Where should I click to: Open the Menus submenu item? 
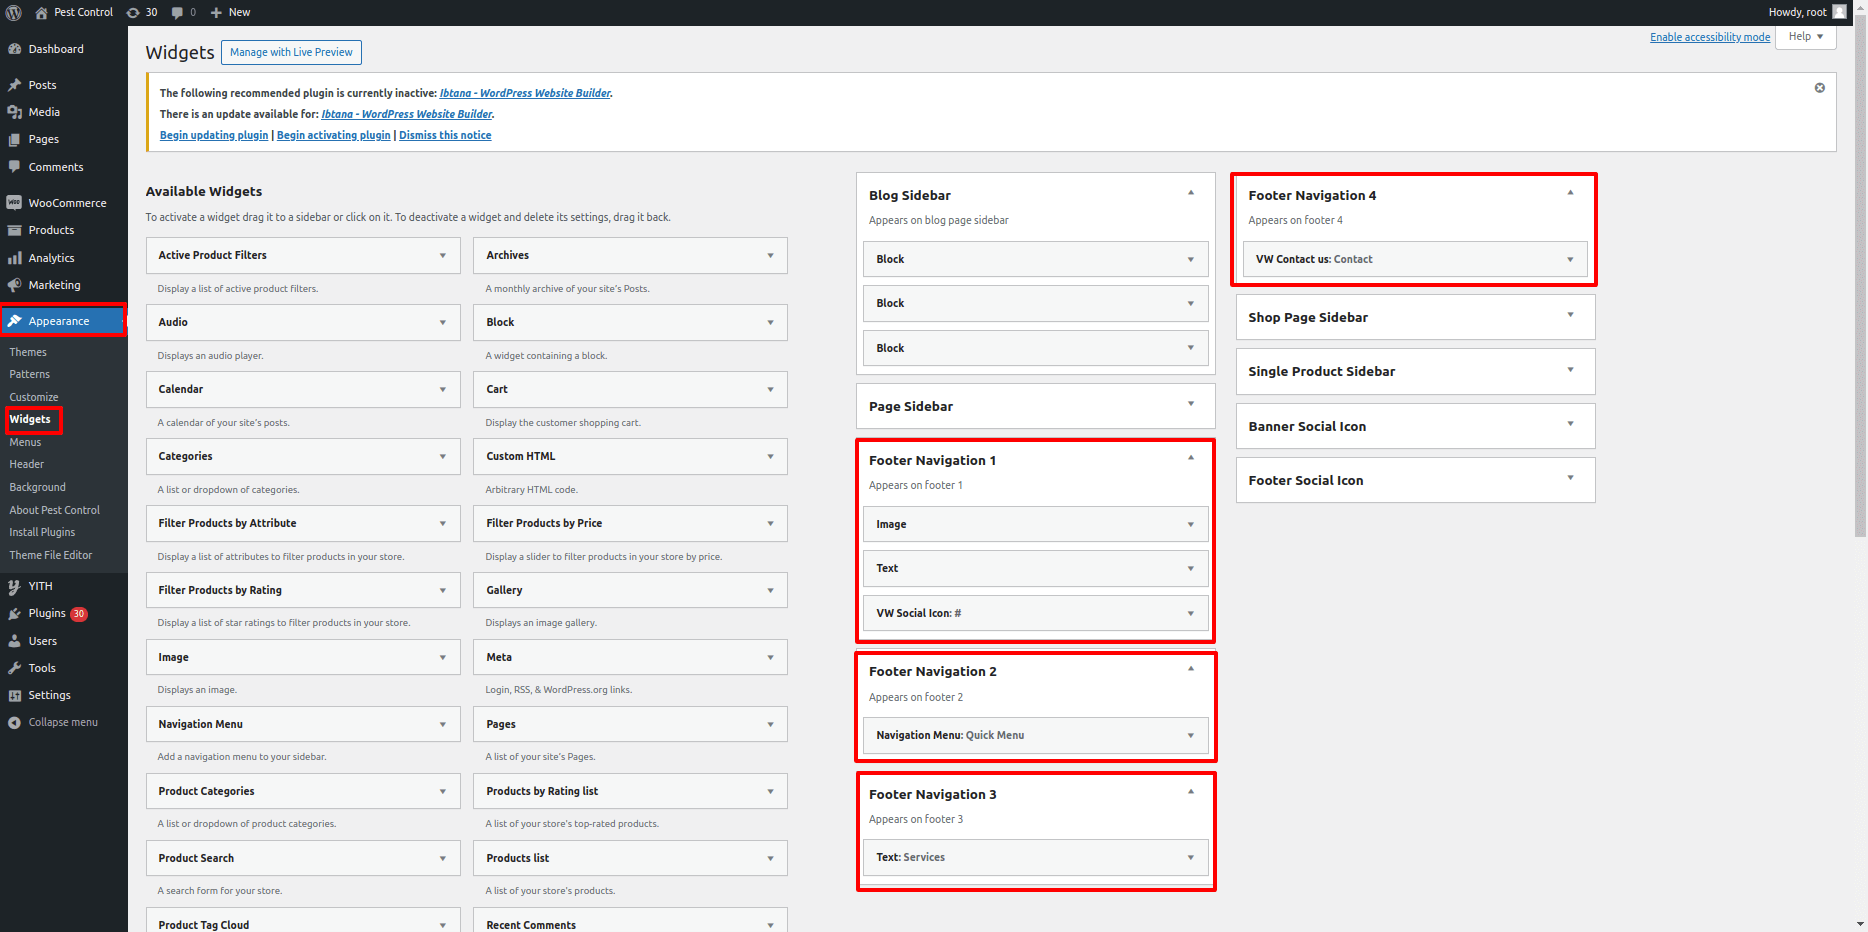pos(26,442)
